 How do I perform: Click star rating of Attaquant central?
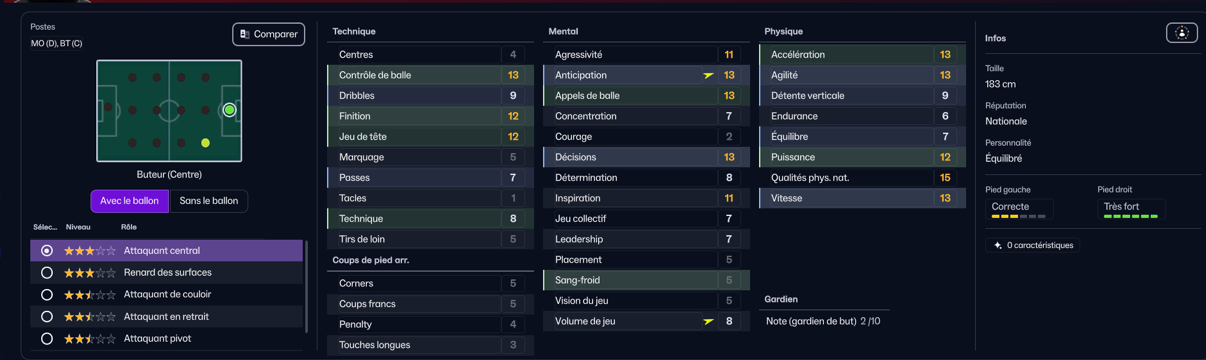[90, 251]
